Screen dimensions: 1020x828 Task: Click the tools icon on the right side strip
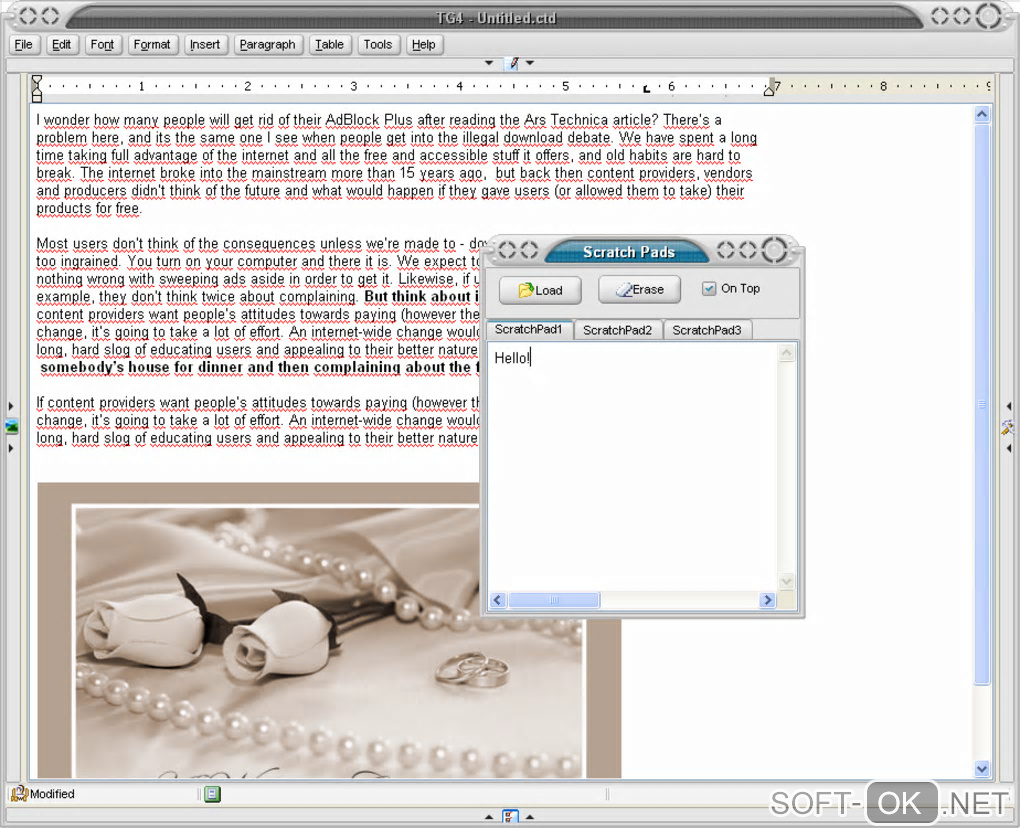tap(1007, 427)
